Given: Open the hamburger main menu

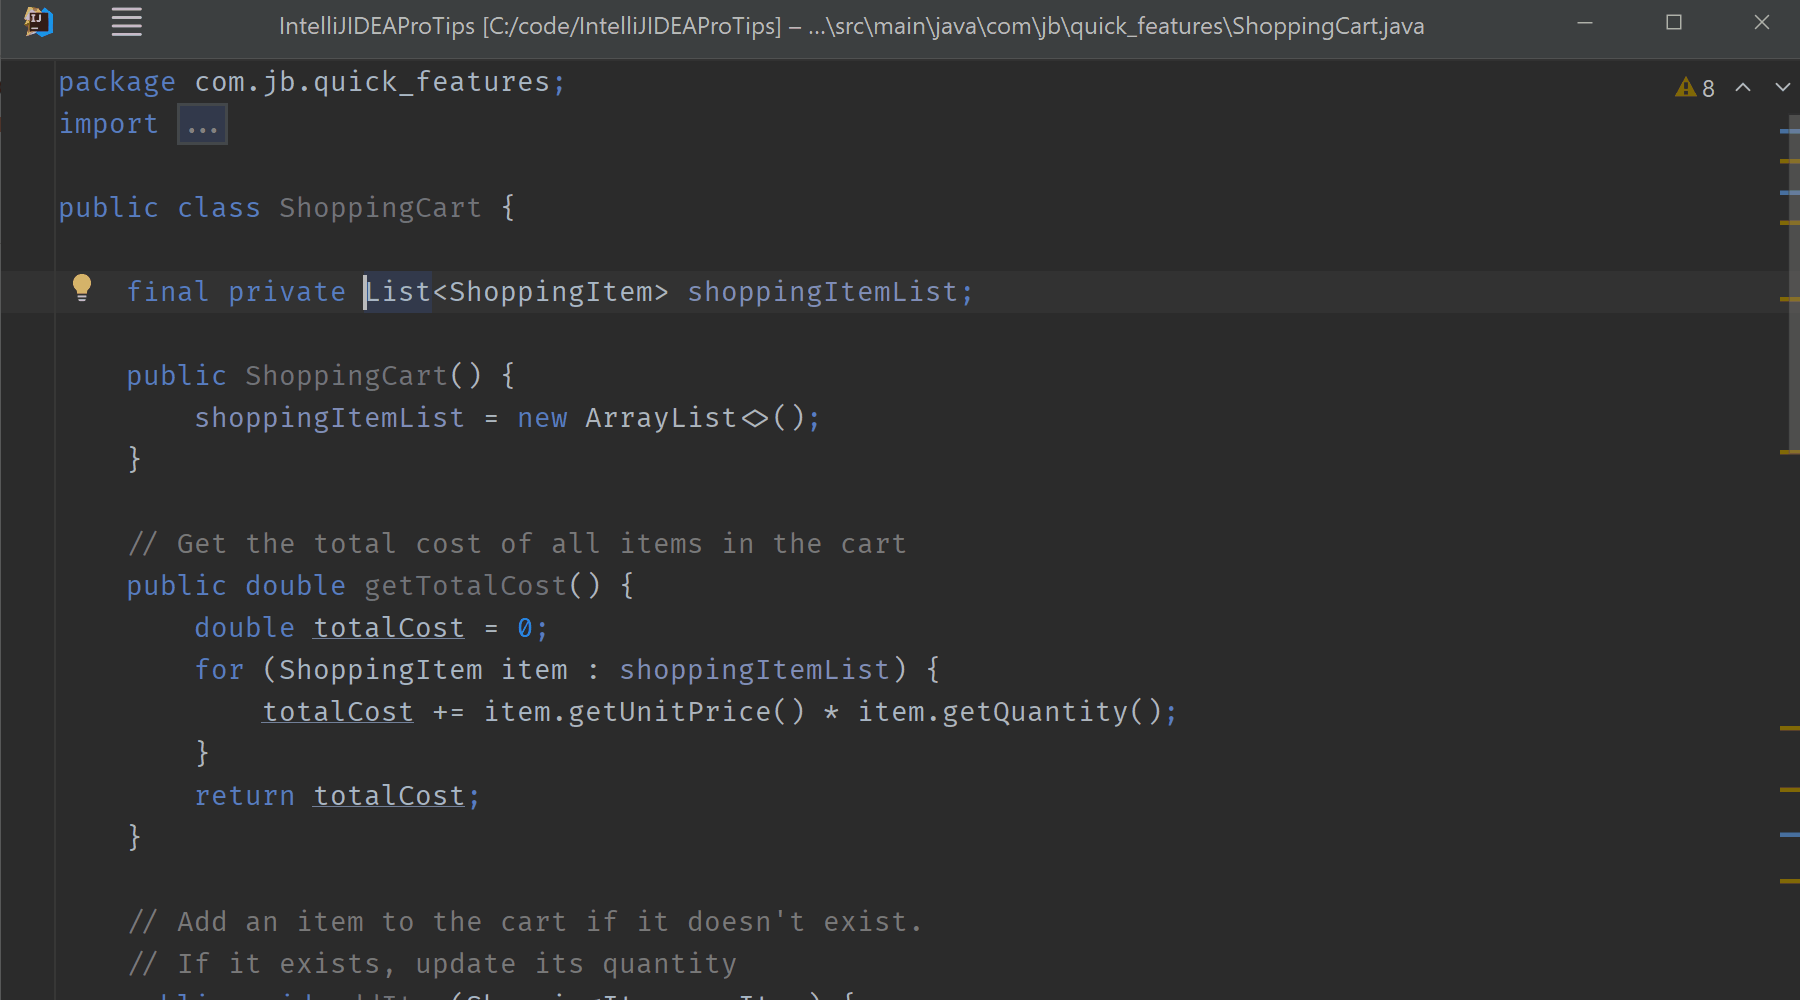Looking at the screenshot, I should tap(126, 22).
